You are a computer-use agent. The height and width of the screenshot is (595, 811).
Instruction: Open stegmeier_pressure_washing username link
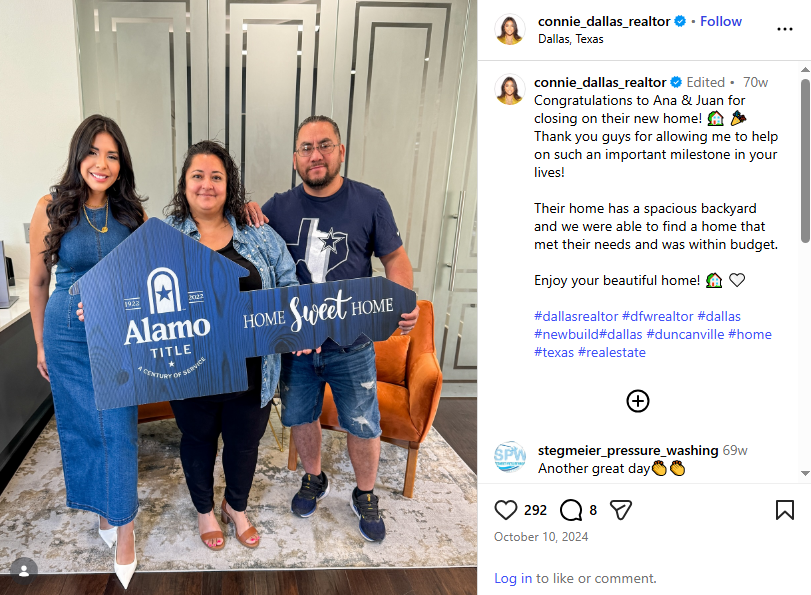tap(628, 451)
